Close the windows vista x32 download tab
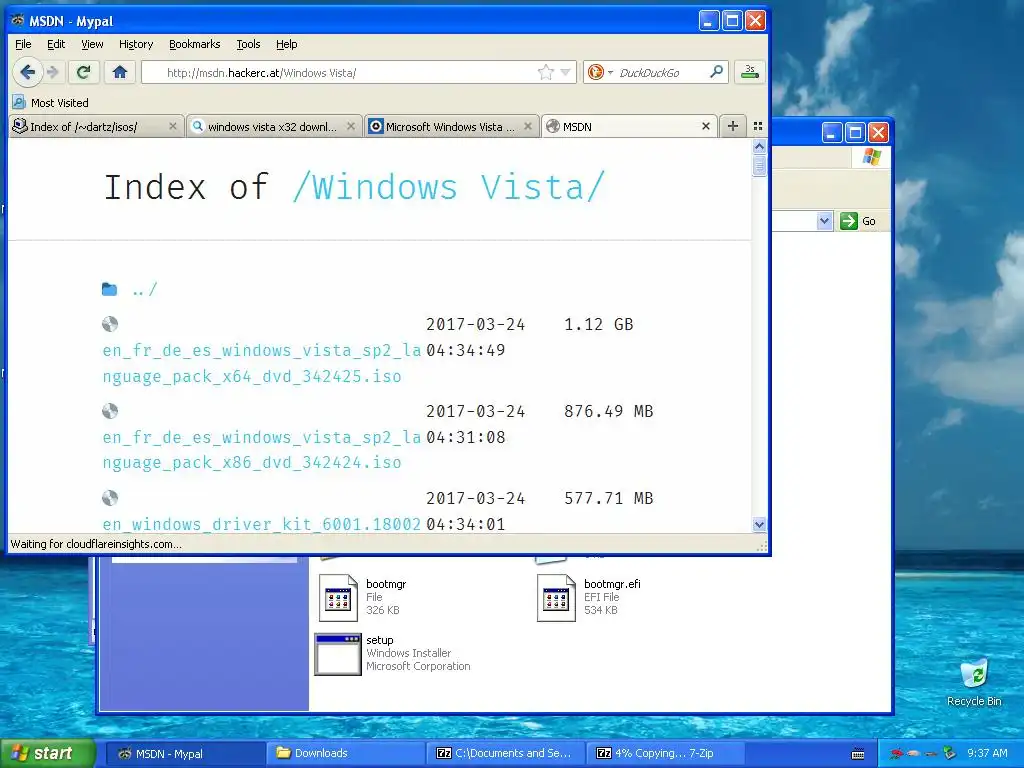Screen dimensions: 1024x768 coord(351,126)
